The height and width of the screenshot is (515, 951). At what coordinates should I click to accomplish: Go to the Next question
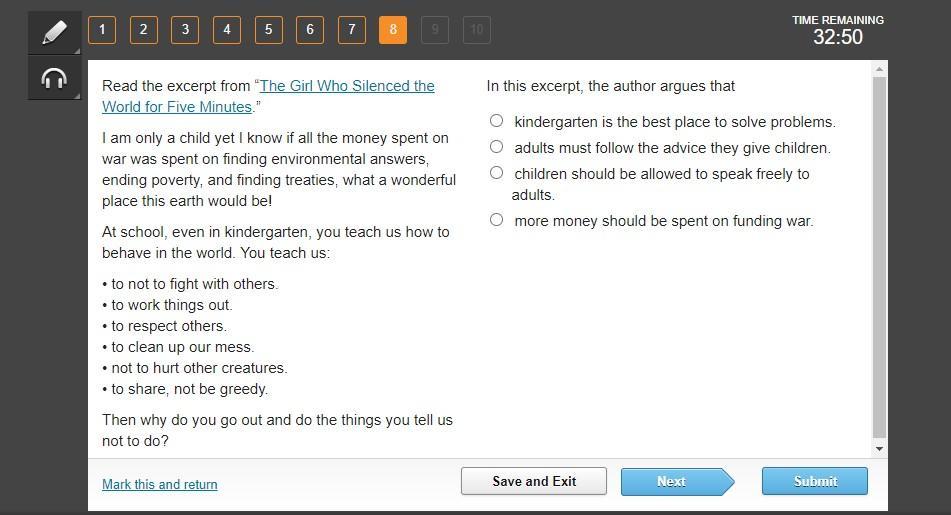coord(677,482)
